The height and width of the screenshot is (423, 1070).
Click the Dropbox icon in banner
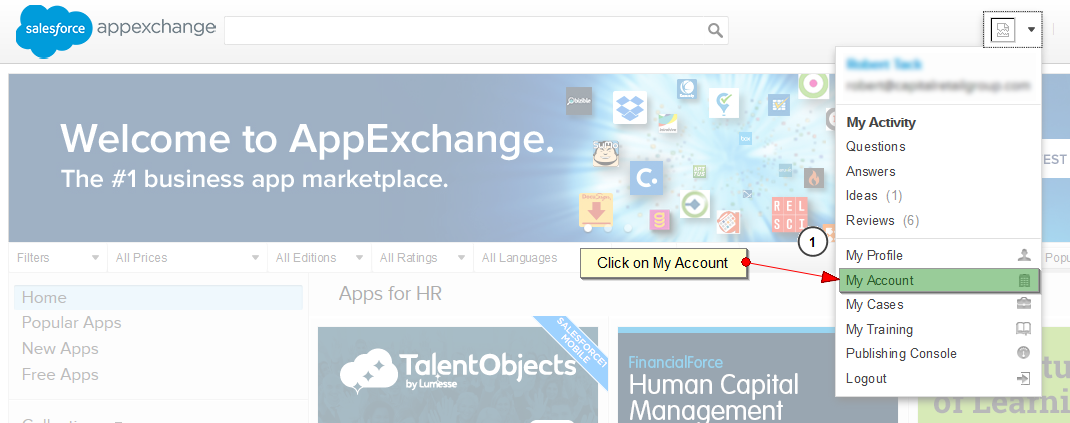629,107
